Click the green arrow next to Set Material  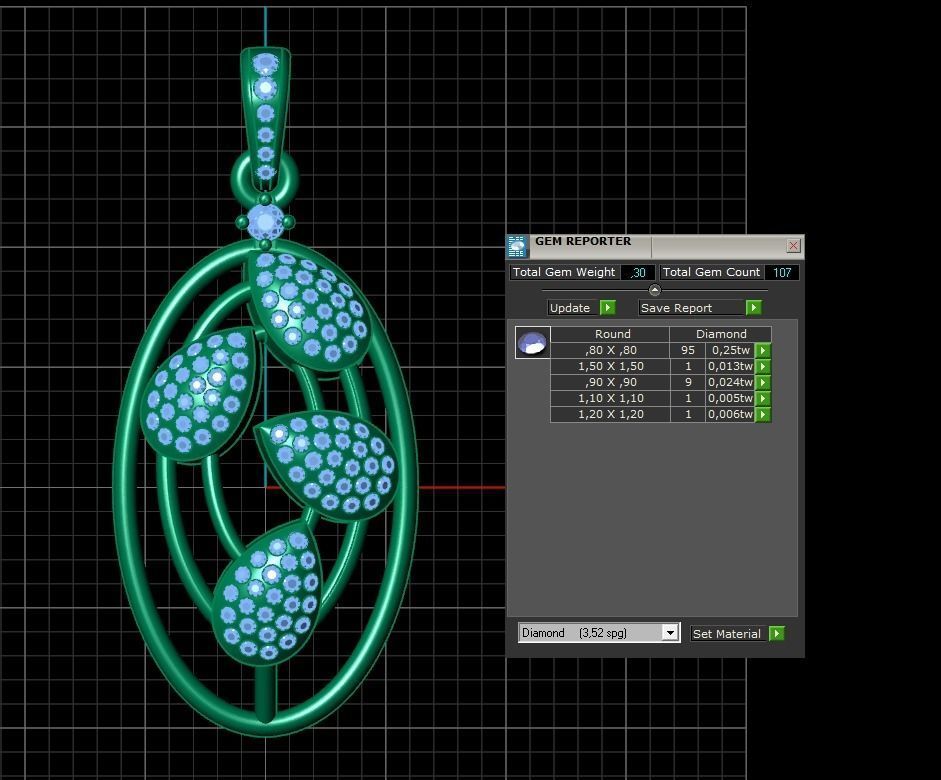point(777,634)
